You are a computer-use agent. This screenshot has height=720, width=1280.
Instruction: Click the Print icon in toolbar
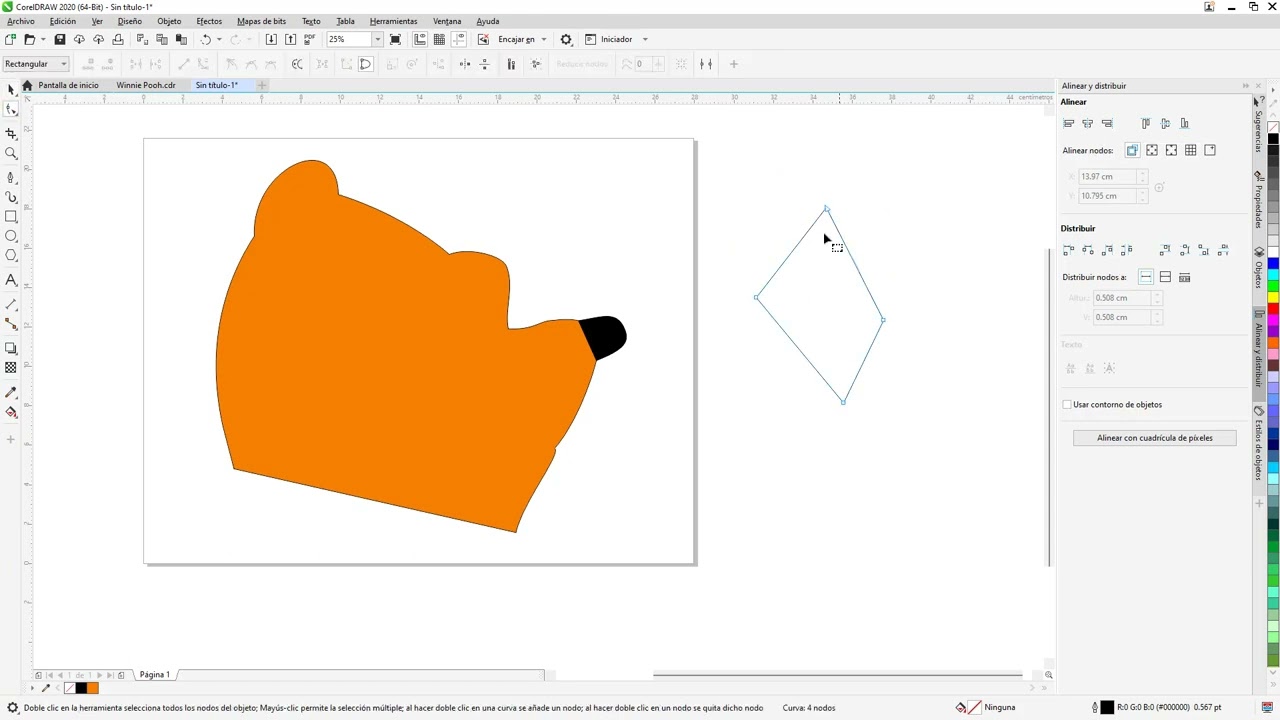(x=118, y=39)
